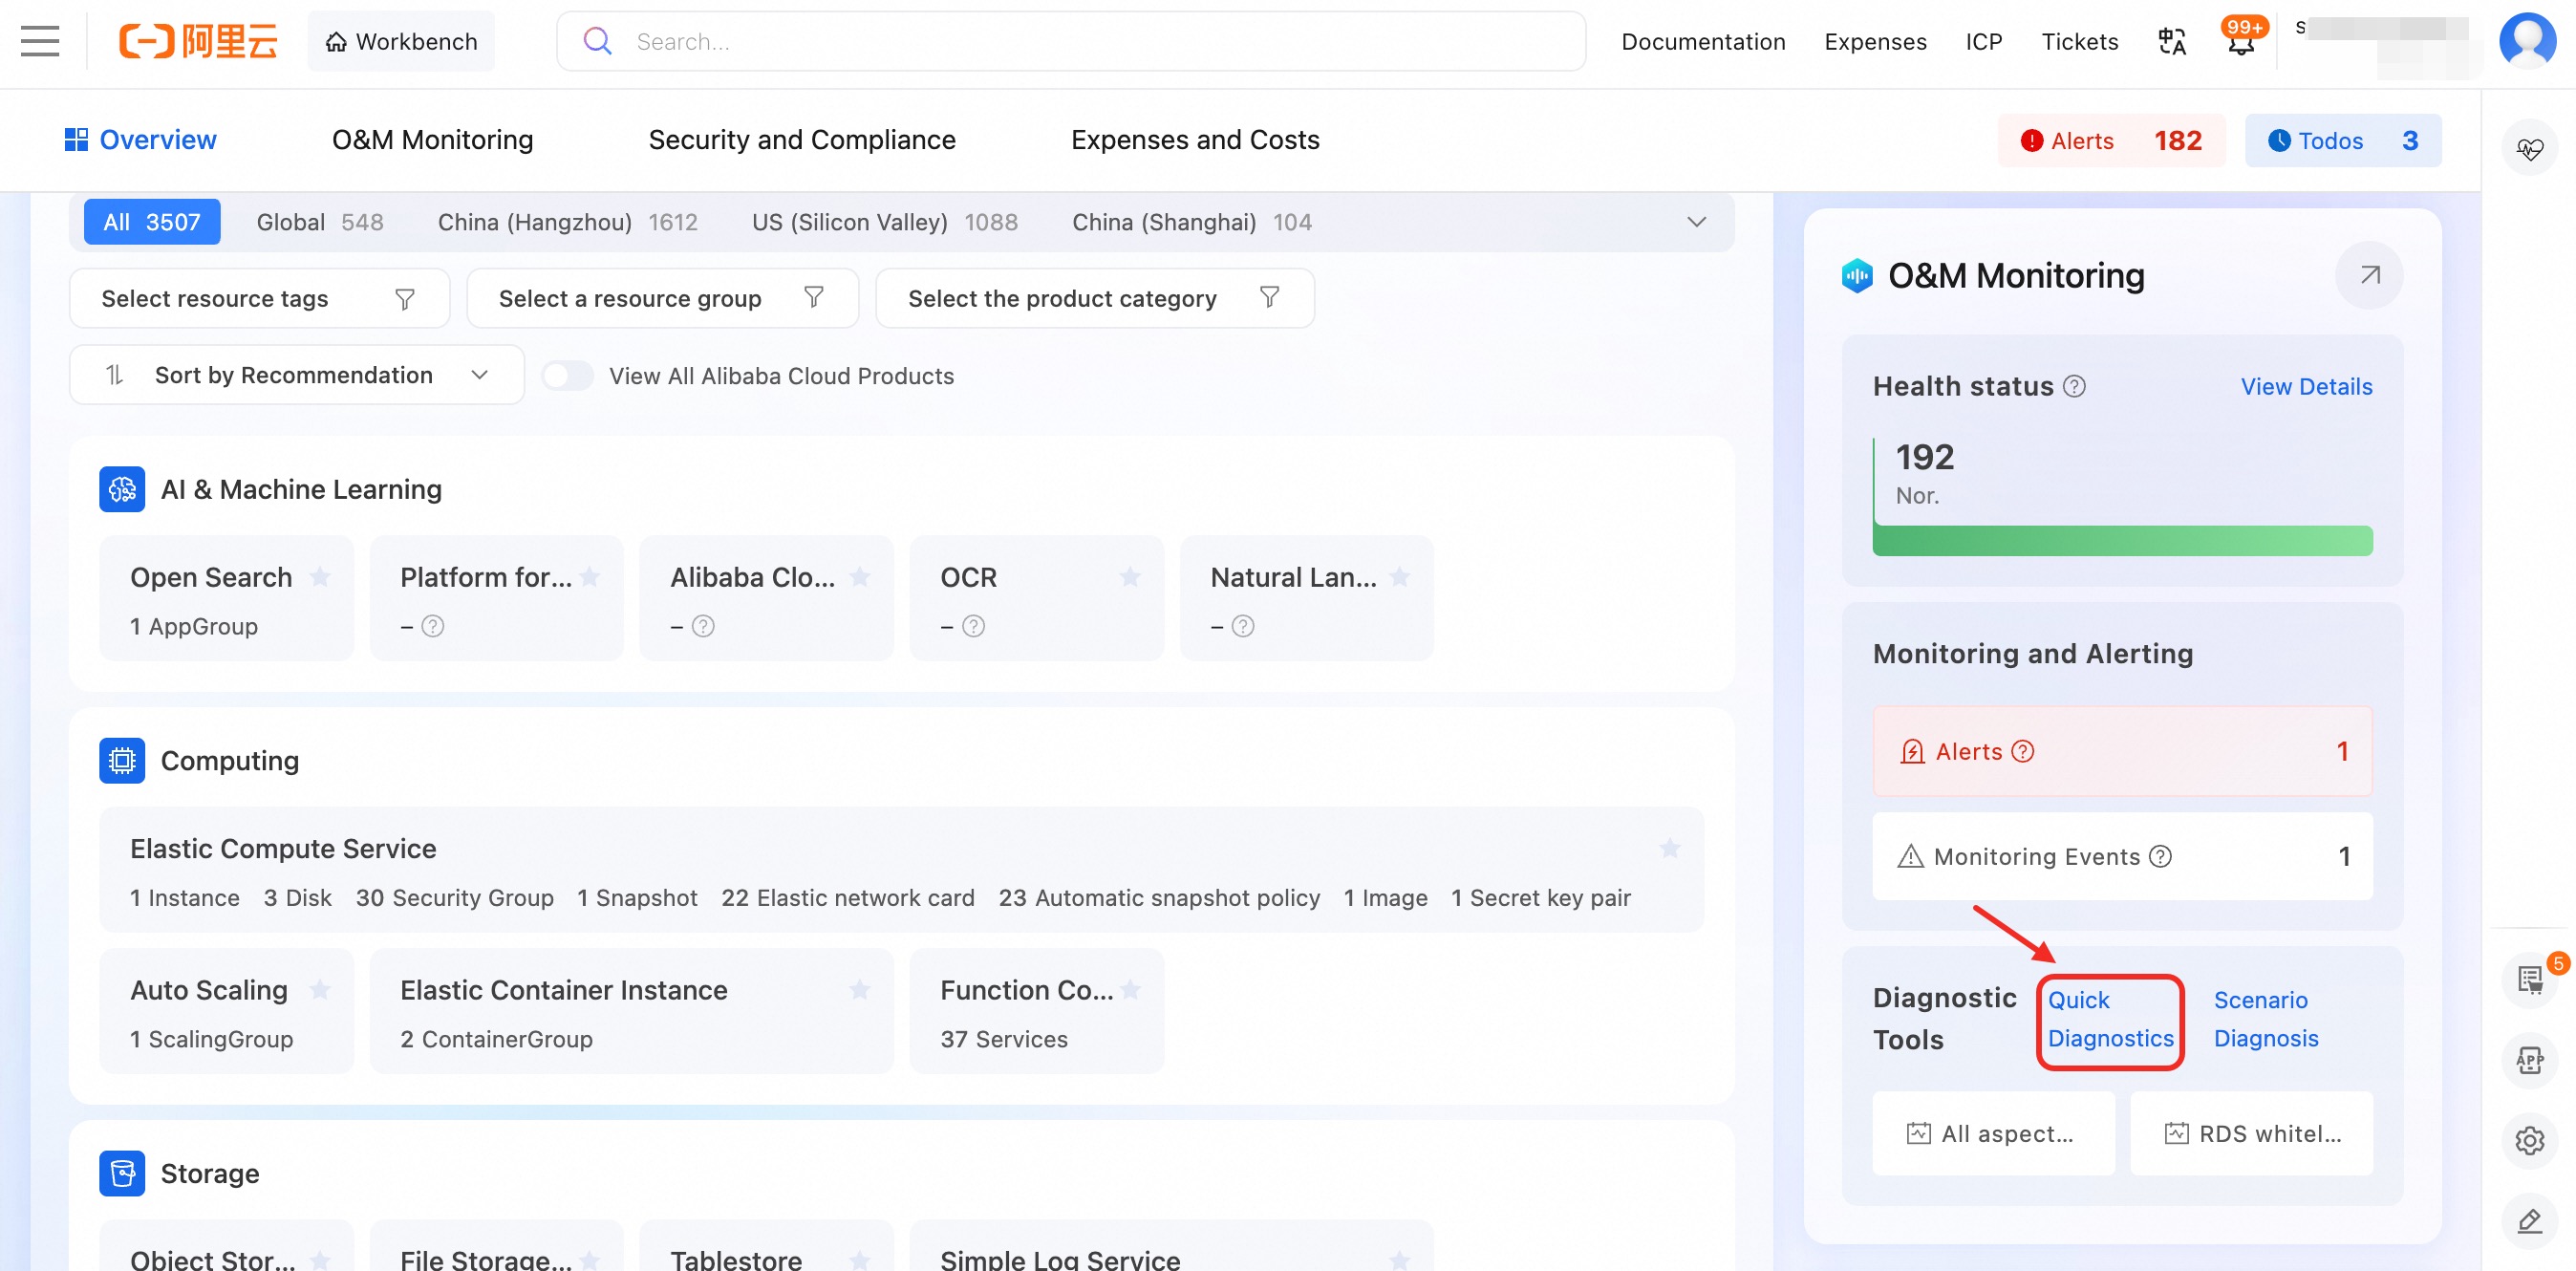The height and width of the screenshot is (1271, 2576).
Task: Click the search magnifier icon
Action: pyautogui.click(x=597, y=41)
